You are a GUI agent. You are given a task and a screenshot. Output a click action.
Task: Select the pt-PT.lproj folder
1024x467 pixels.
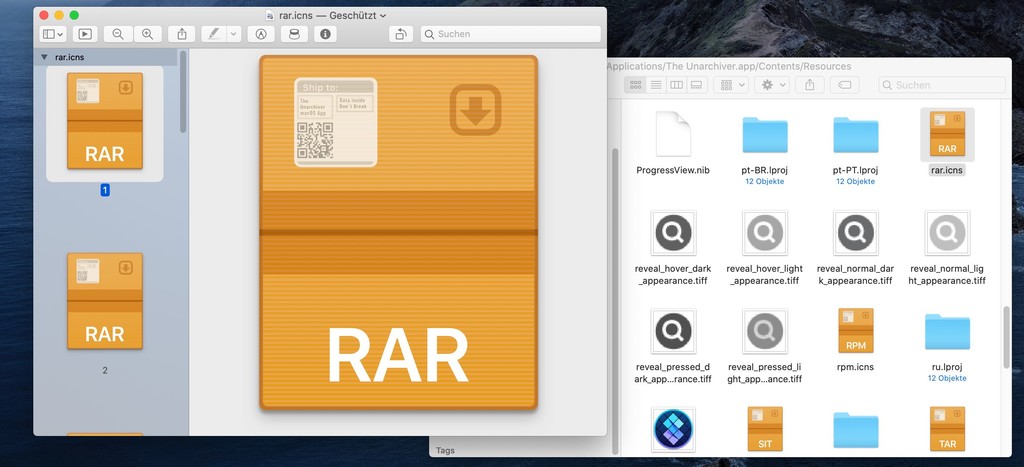(856, 135)
